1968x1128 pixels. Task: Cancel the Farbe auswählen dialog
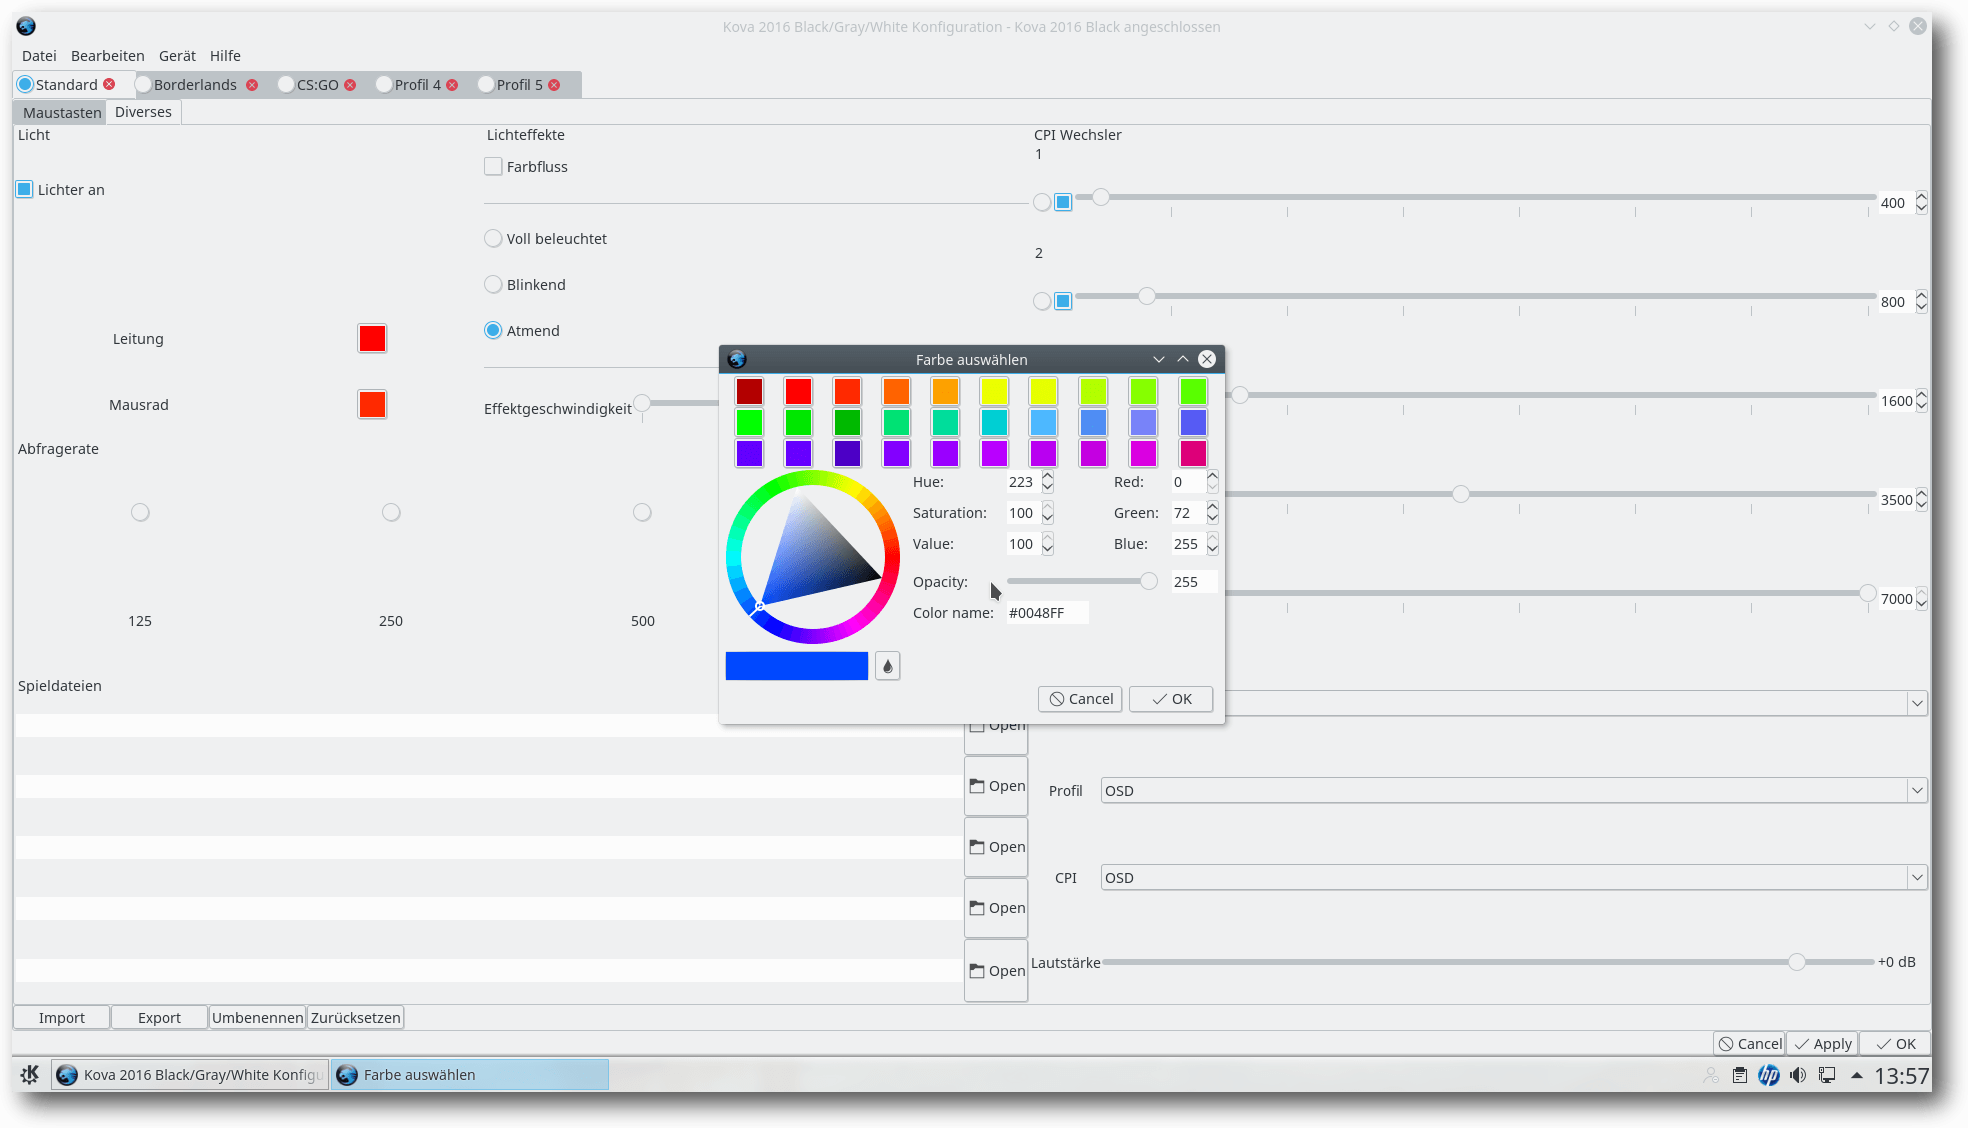[x=1080, y=699]
